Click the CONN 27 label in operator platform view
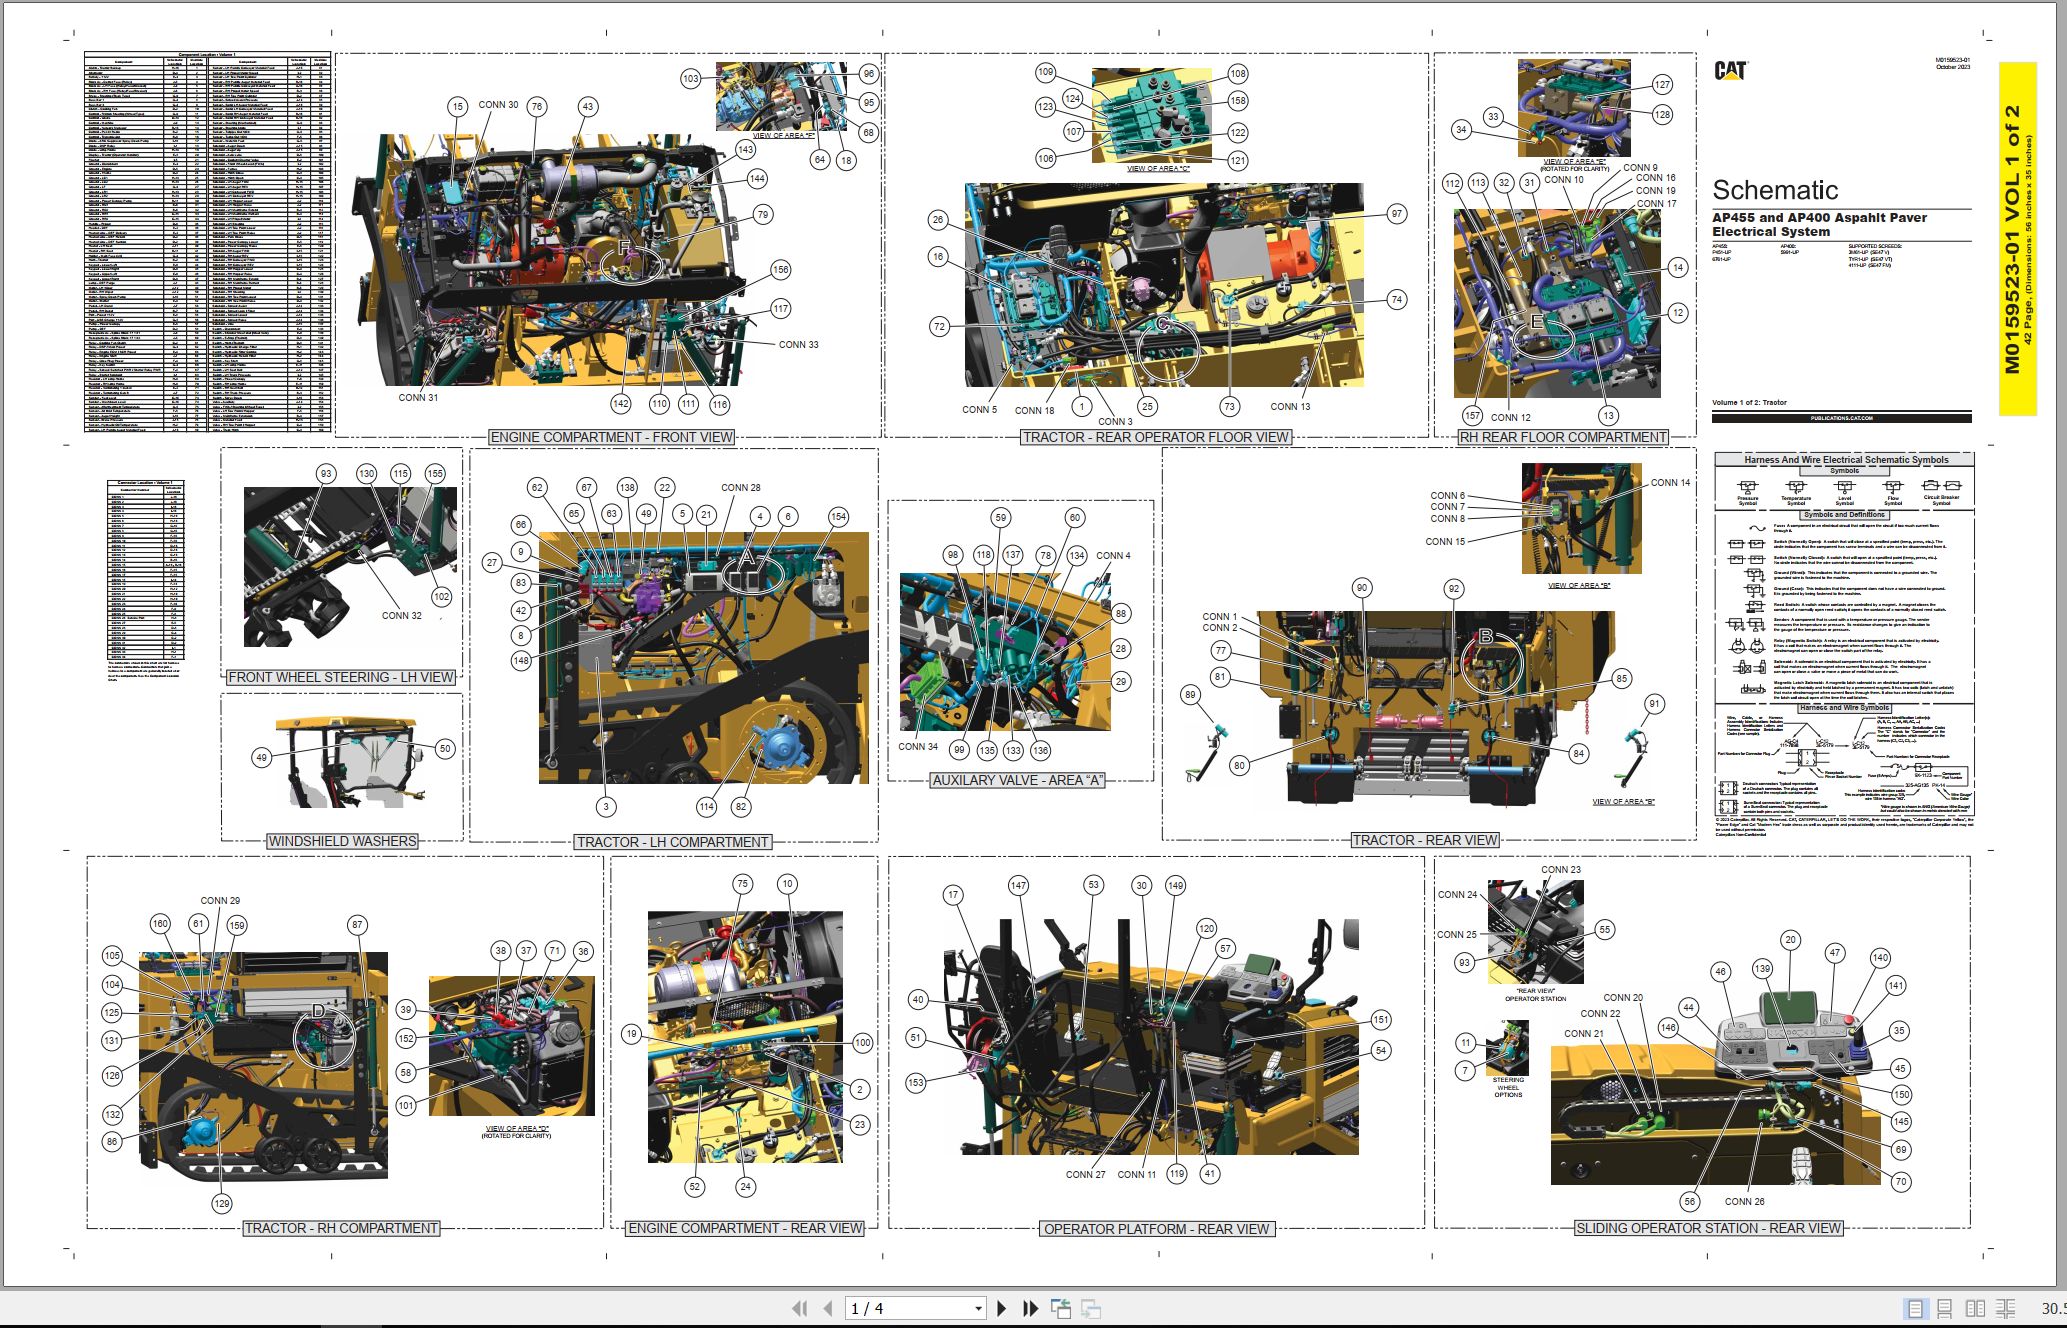 pyautogui.click(x=1086, y=1175)
